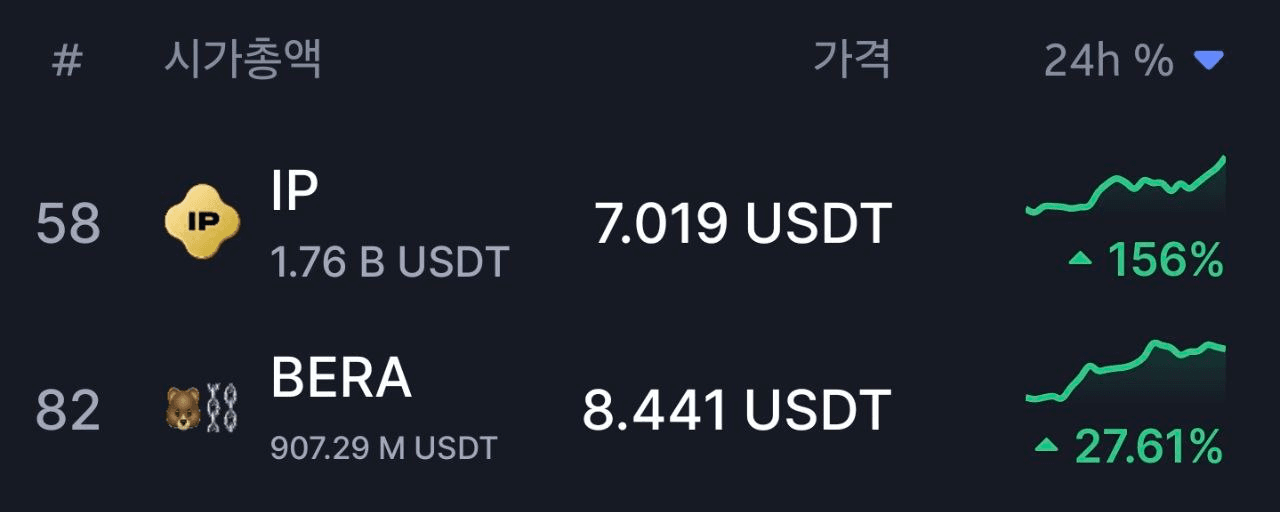Sort by the 가격 column header

(x=851, y=60)
